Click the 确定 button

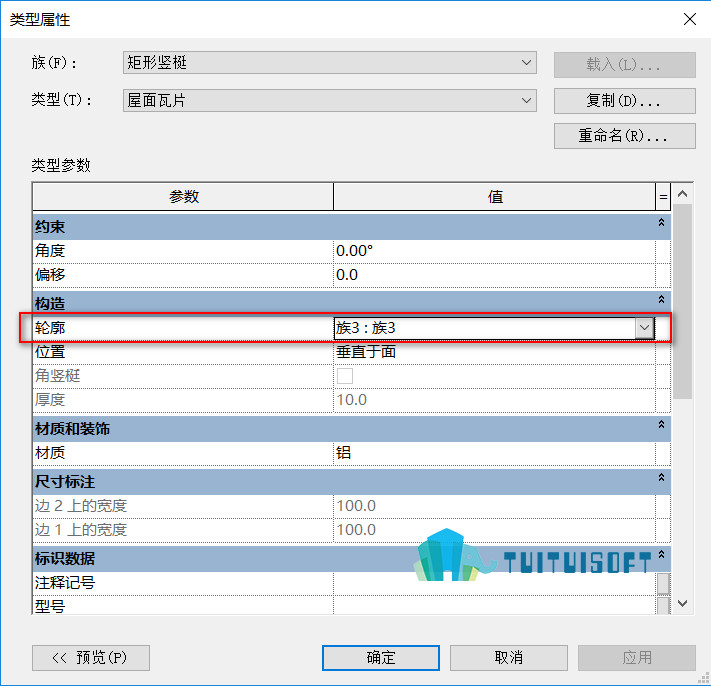(380, 657)
